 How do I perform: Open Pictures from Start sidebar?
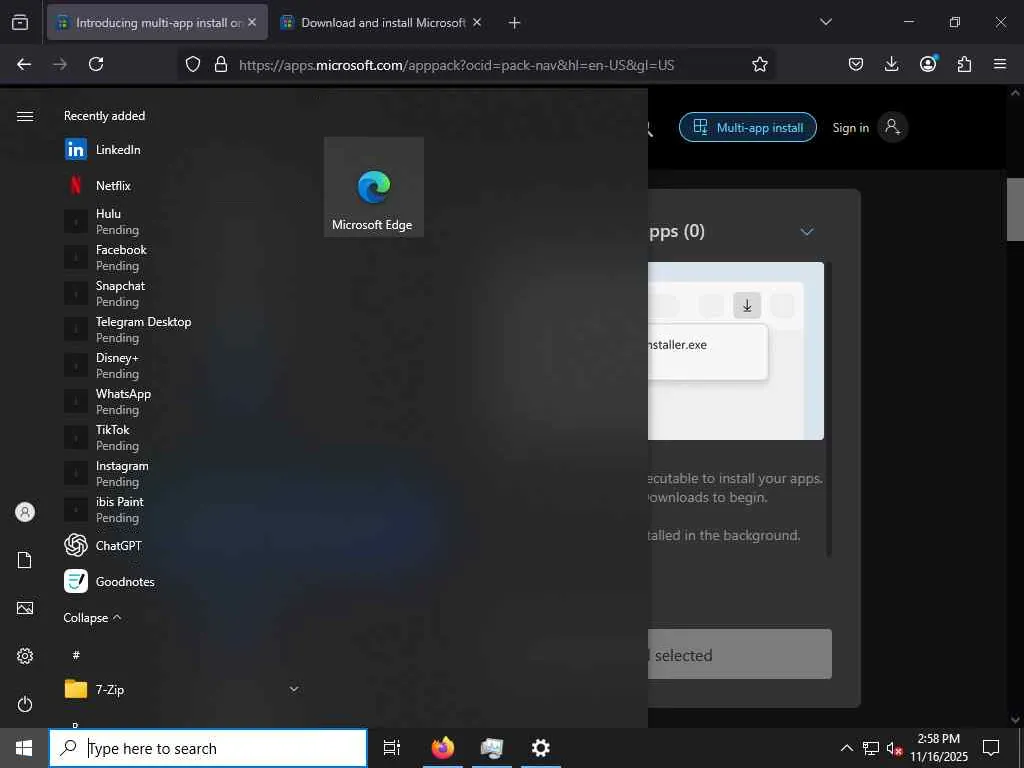click(x=25, y=608)
